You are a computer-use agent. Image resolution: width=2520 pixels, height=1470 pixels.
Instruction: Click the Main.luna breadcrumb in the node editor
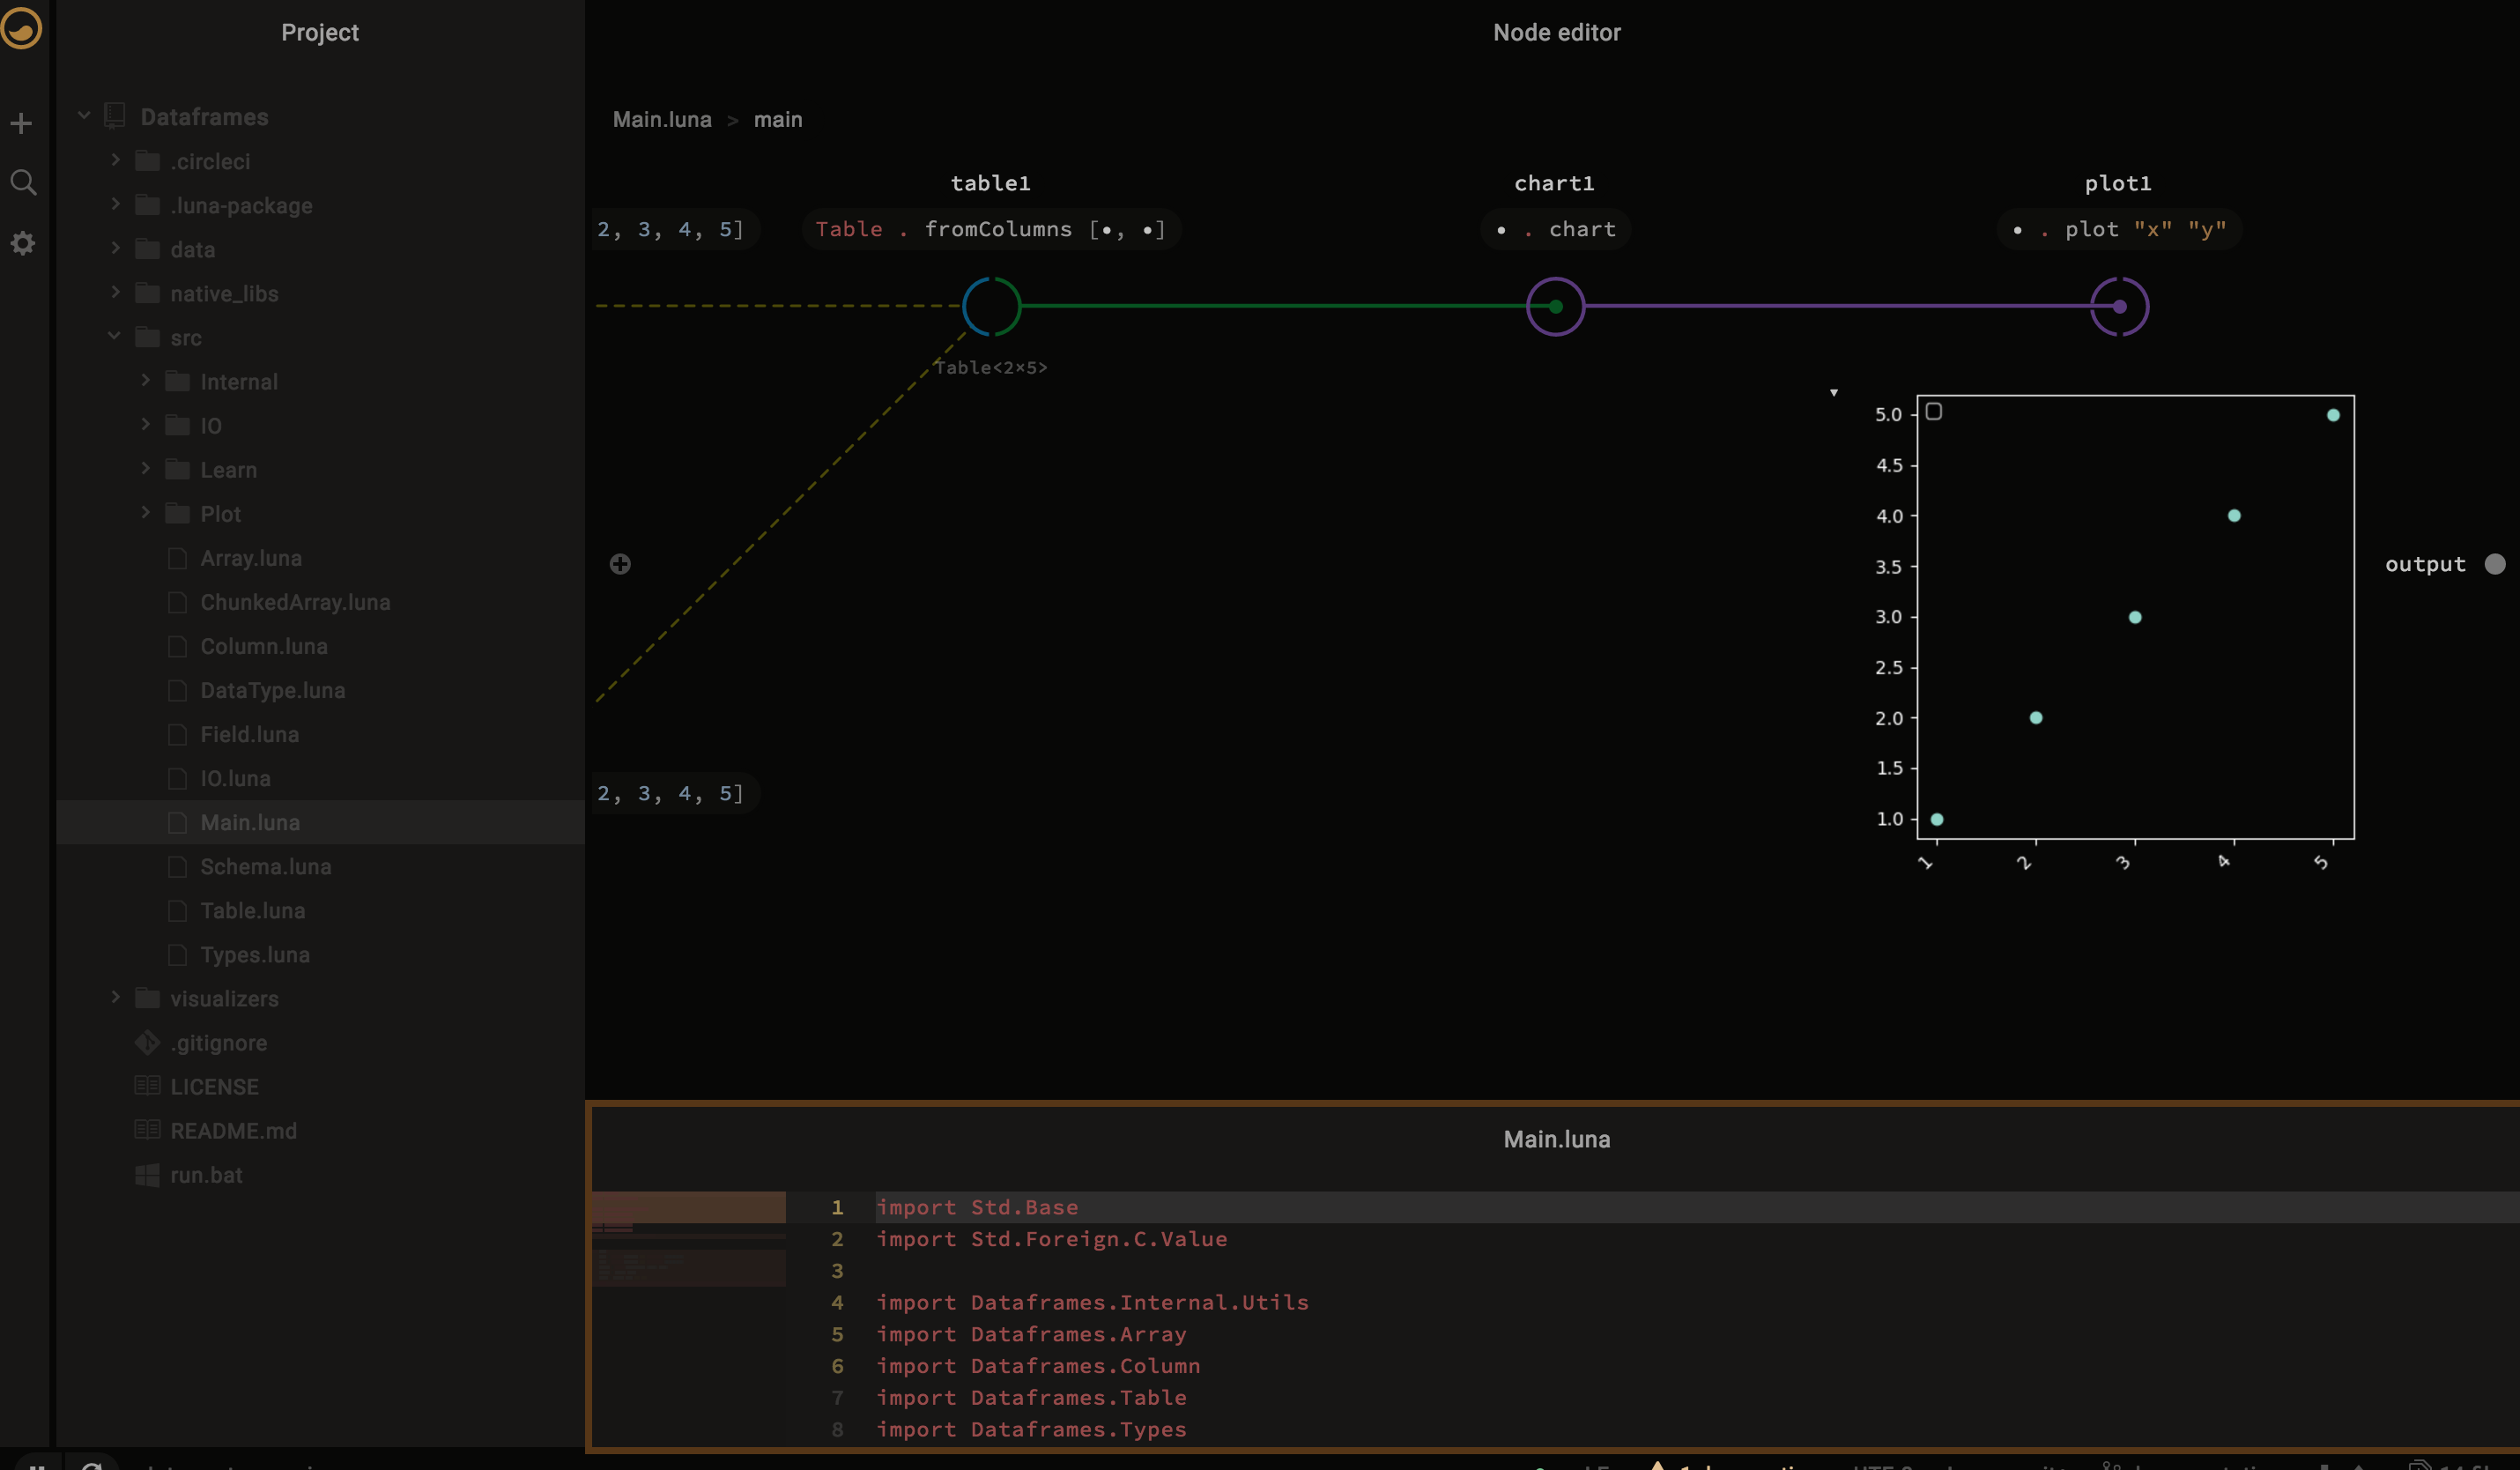click(x=661, y=119)
